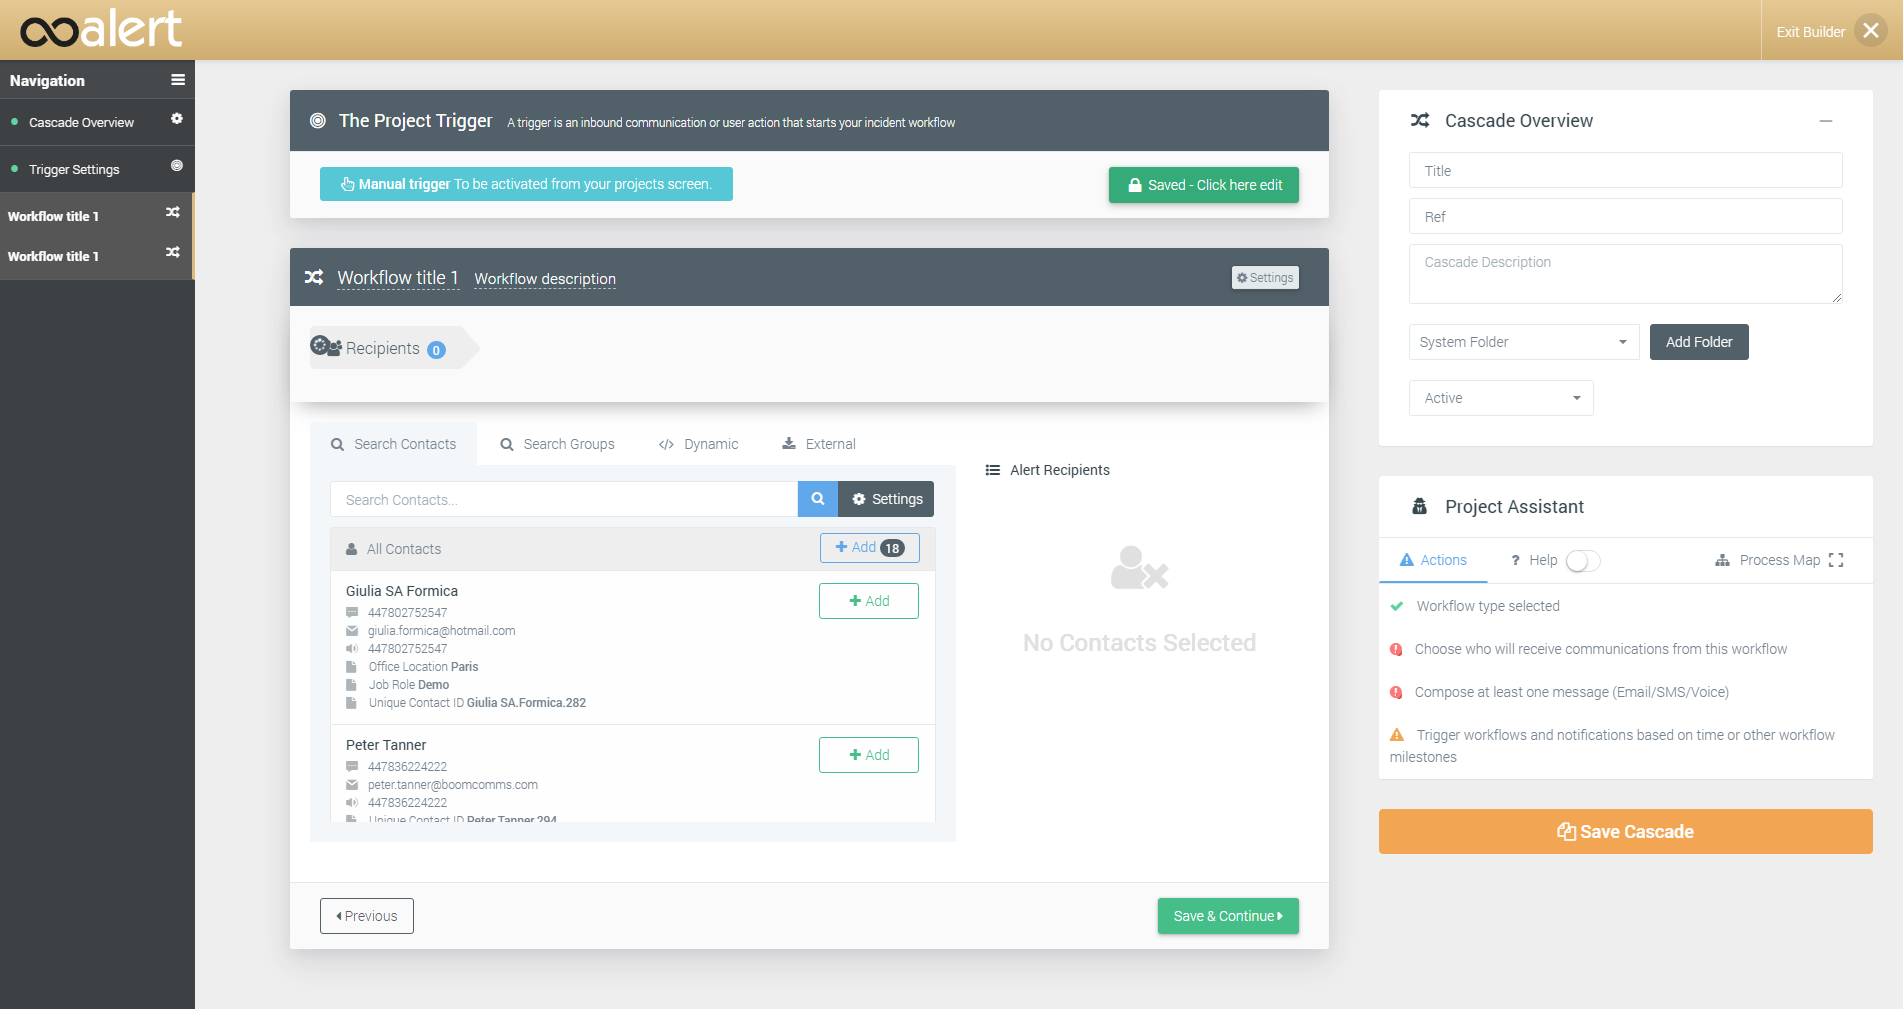Click the navigation hamburger menu icon
1903x1009 pixels.
[177, 80]
